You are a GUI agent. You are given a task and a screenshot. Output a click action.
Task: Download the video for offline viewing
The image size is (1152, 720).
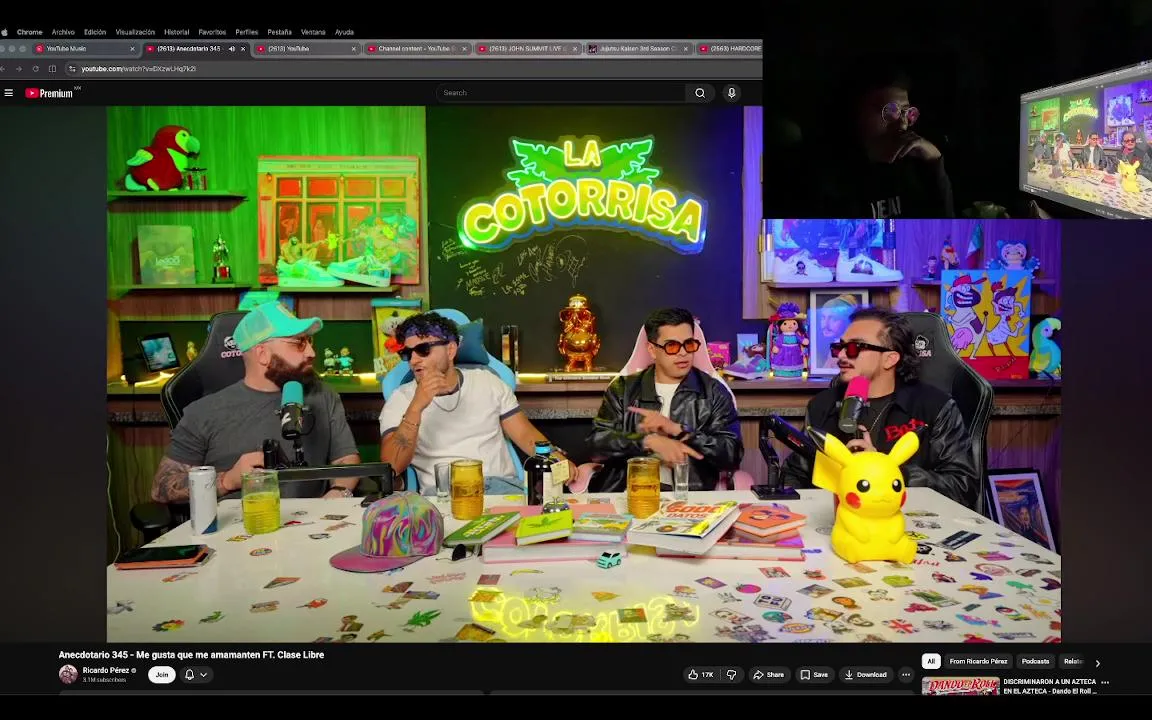coord(865,674)
